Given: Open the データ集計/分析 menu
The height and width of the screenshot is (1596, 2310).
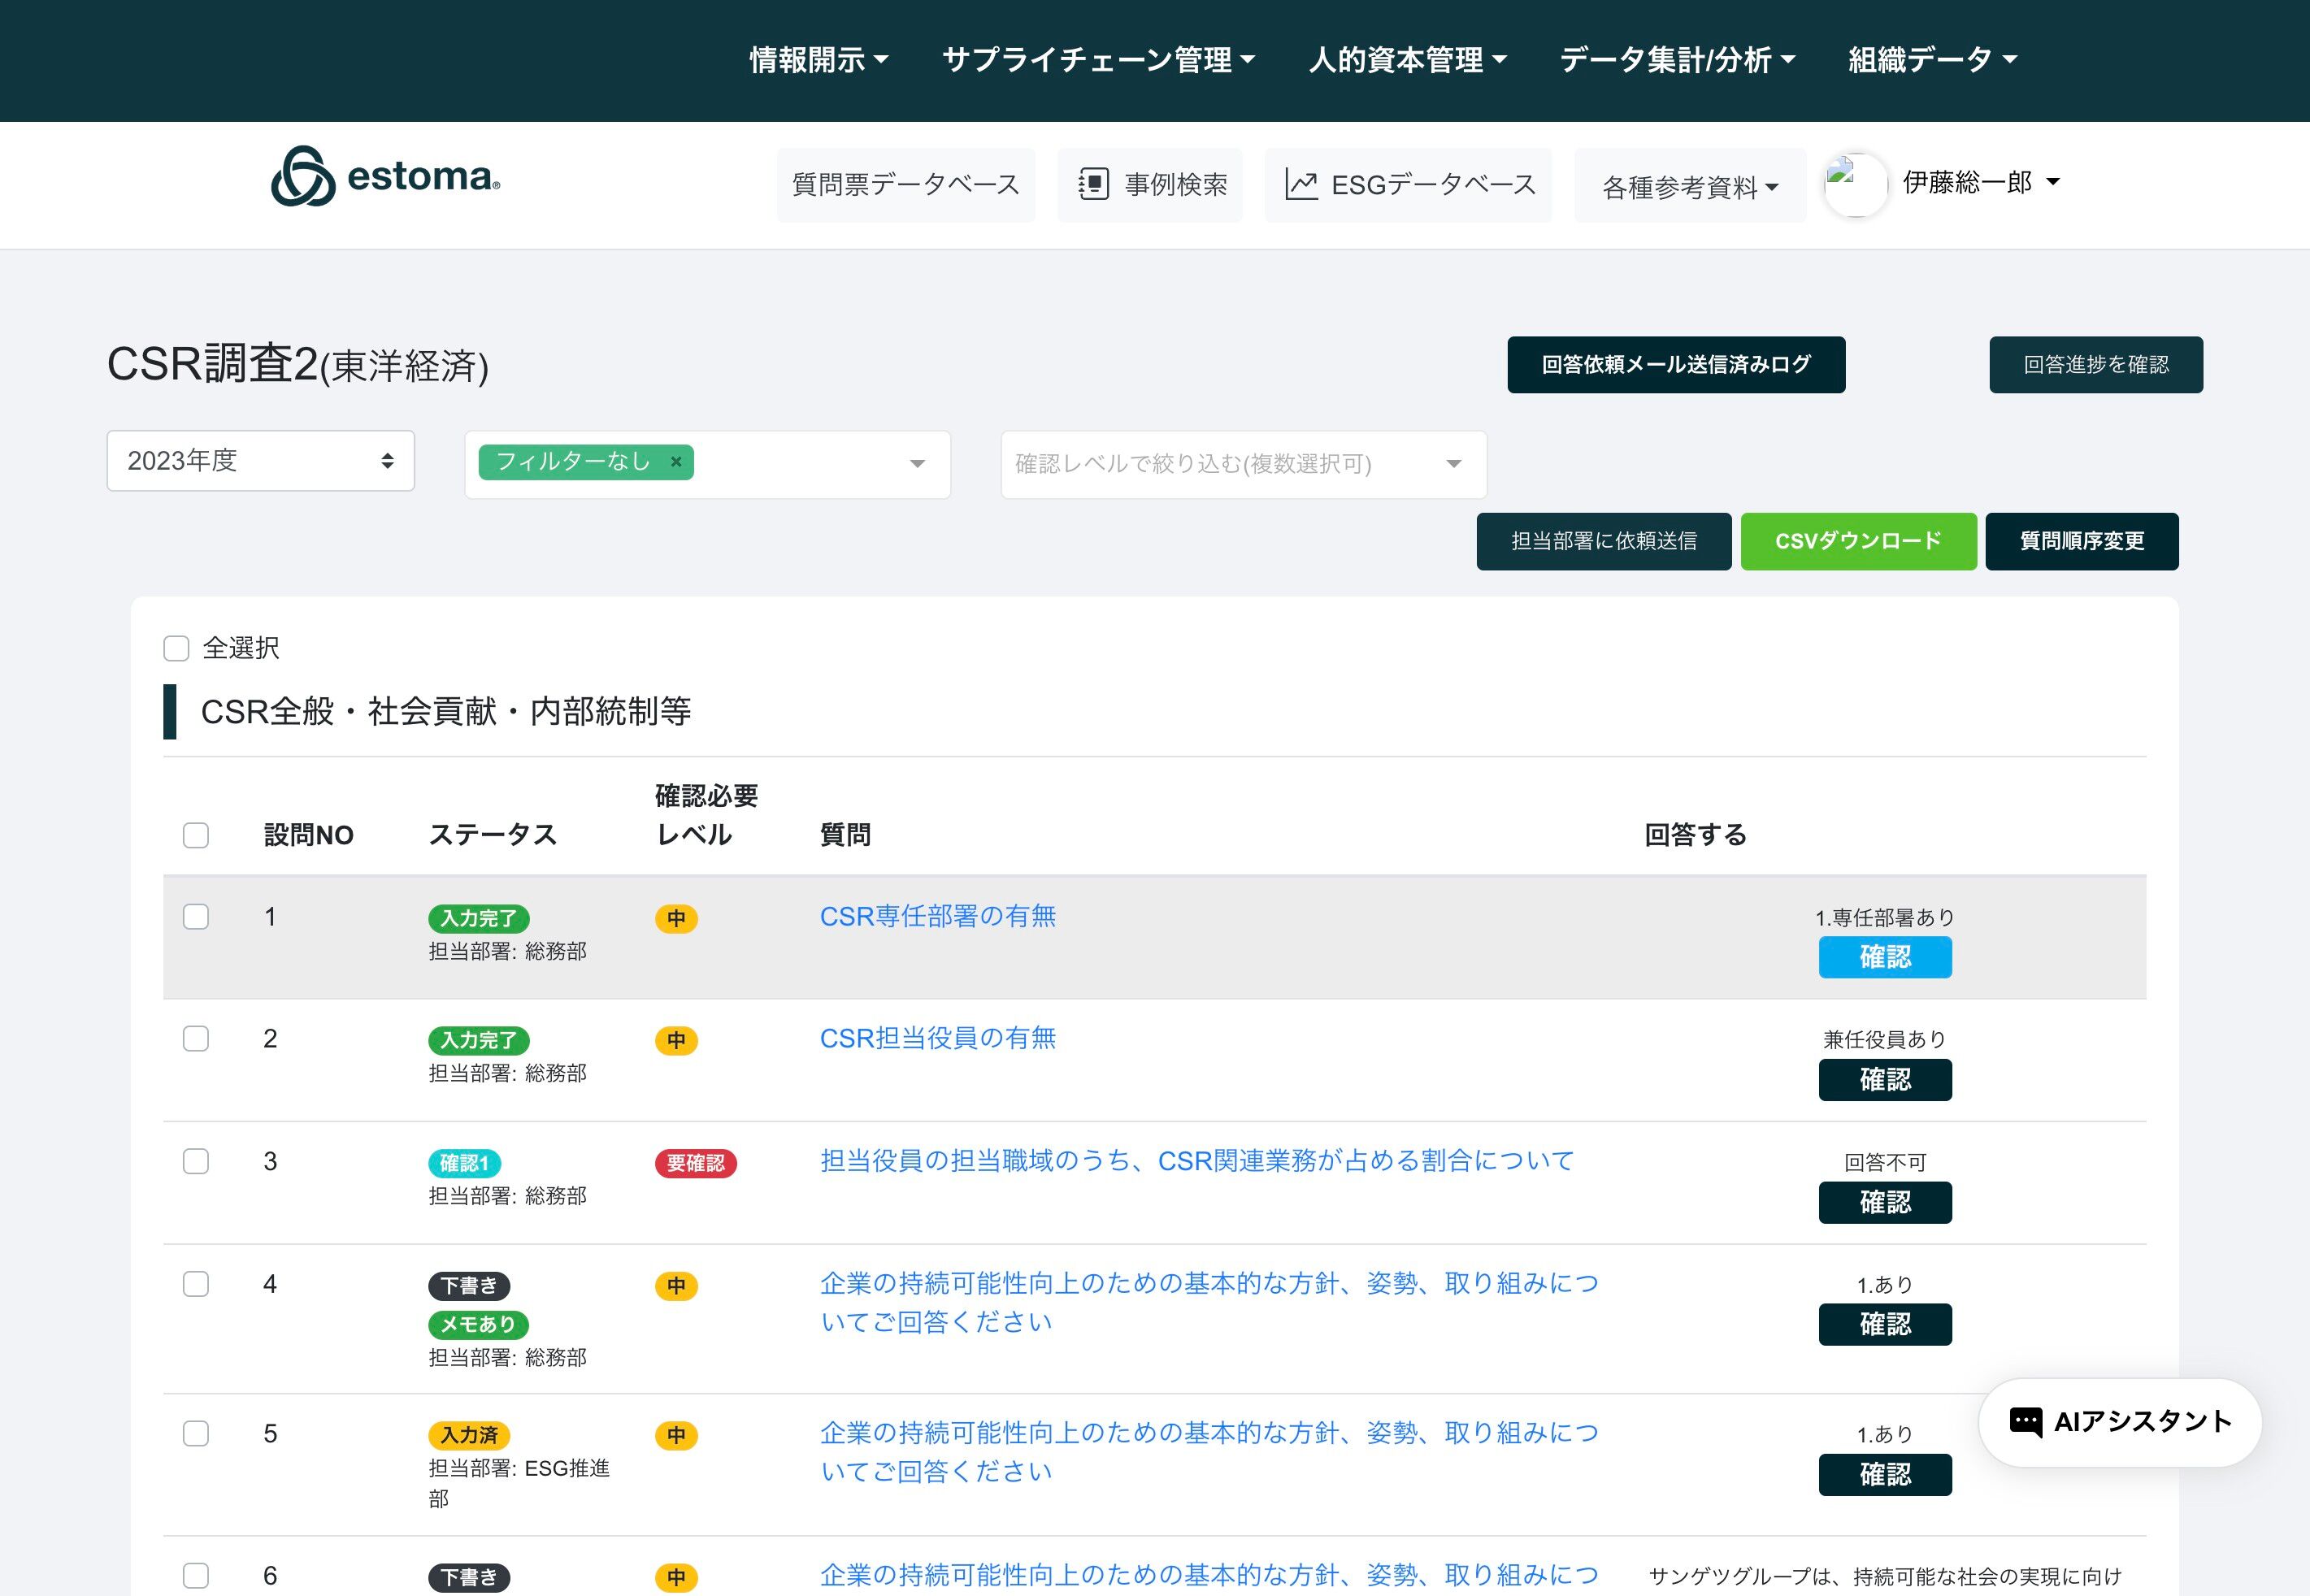Looking at the screenshot, I should click(1677, 60).
